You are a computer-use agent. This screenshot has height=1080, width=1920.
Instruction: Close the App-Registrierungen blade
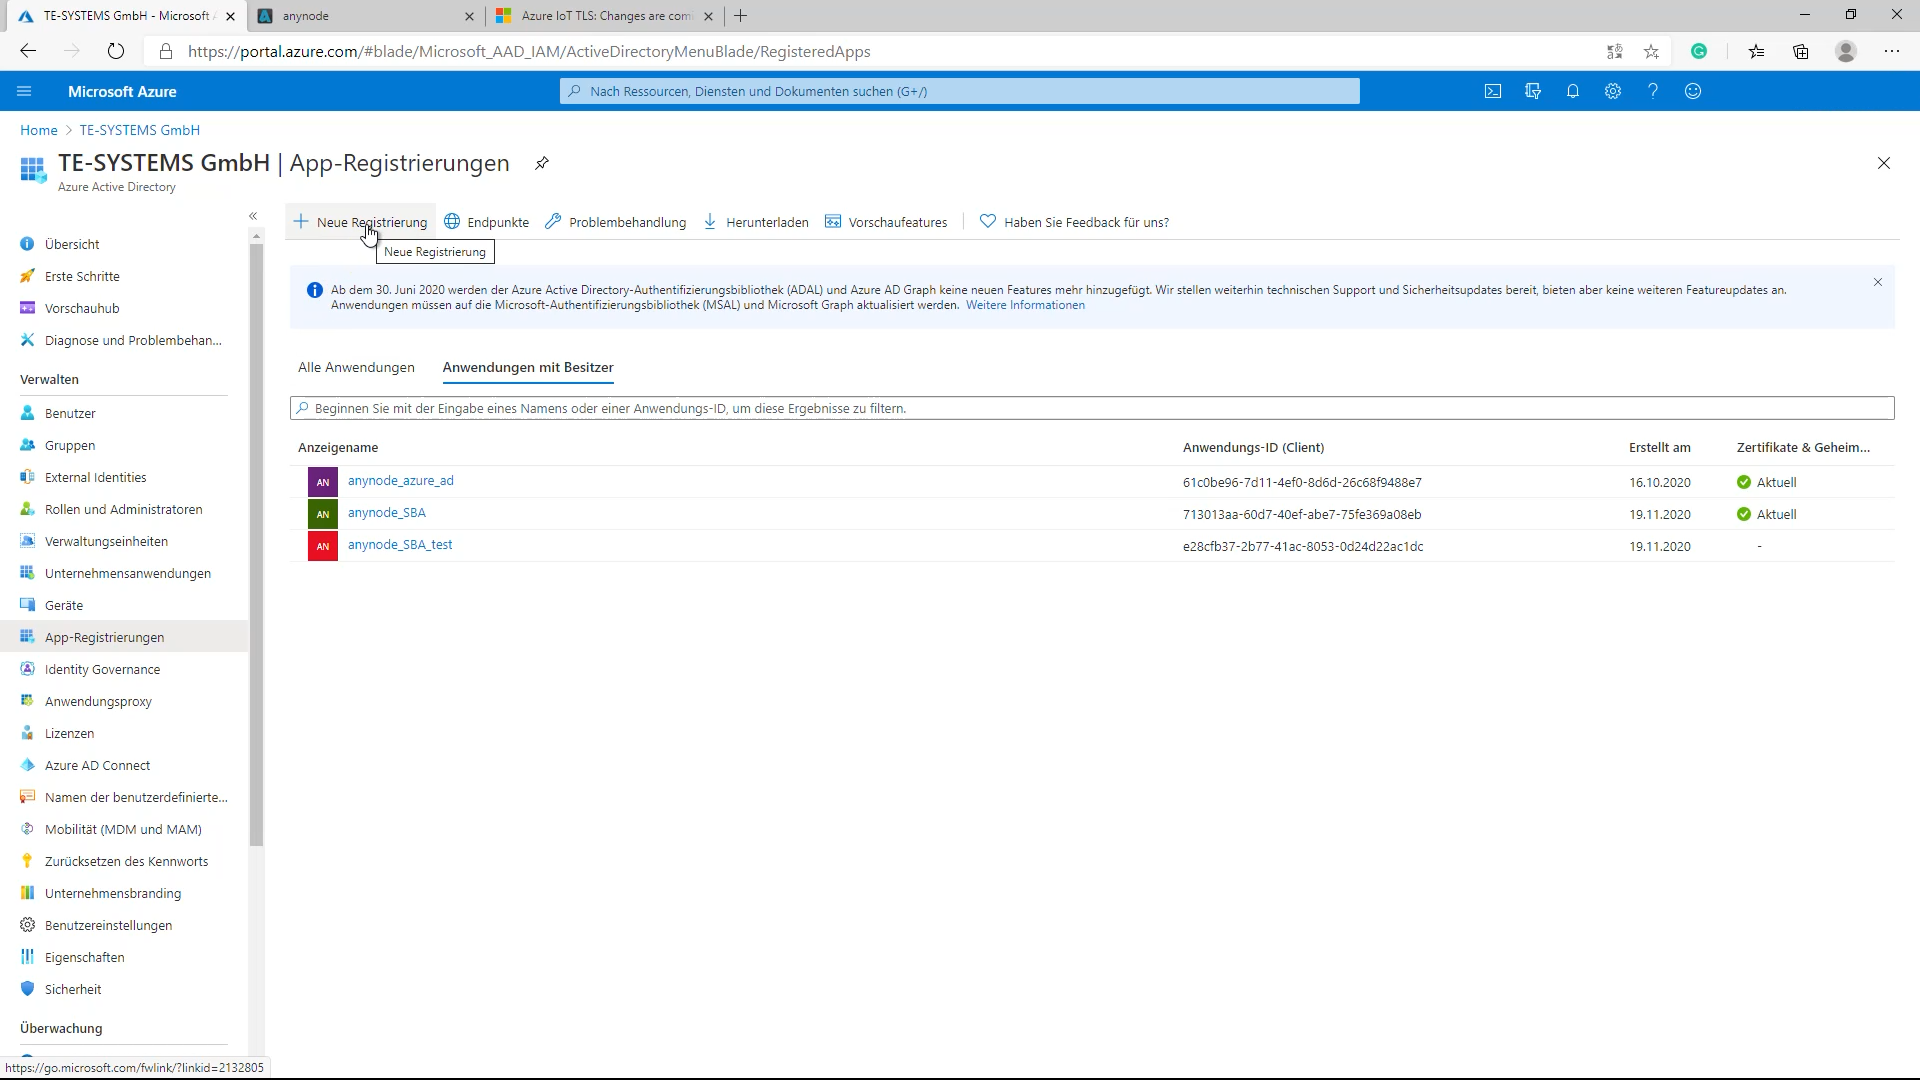[1884, 163]
